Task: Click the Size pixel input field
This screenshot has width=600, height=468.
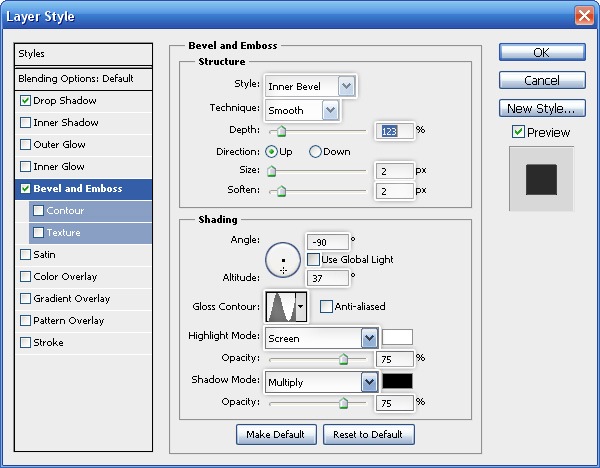Action: pos(395,171)
